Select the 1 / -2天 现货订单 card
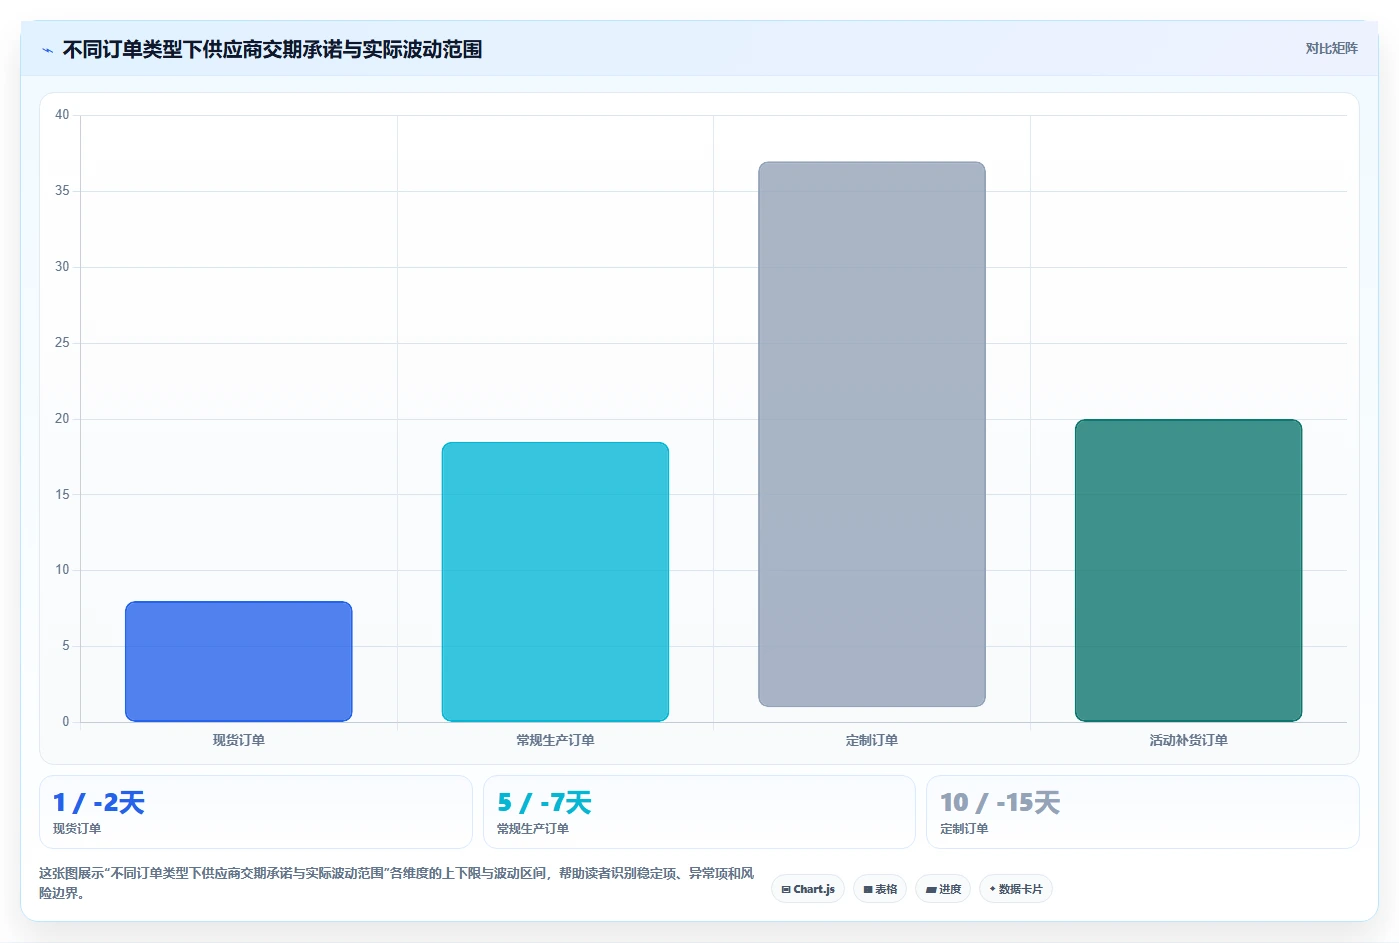 point(255,812)
